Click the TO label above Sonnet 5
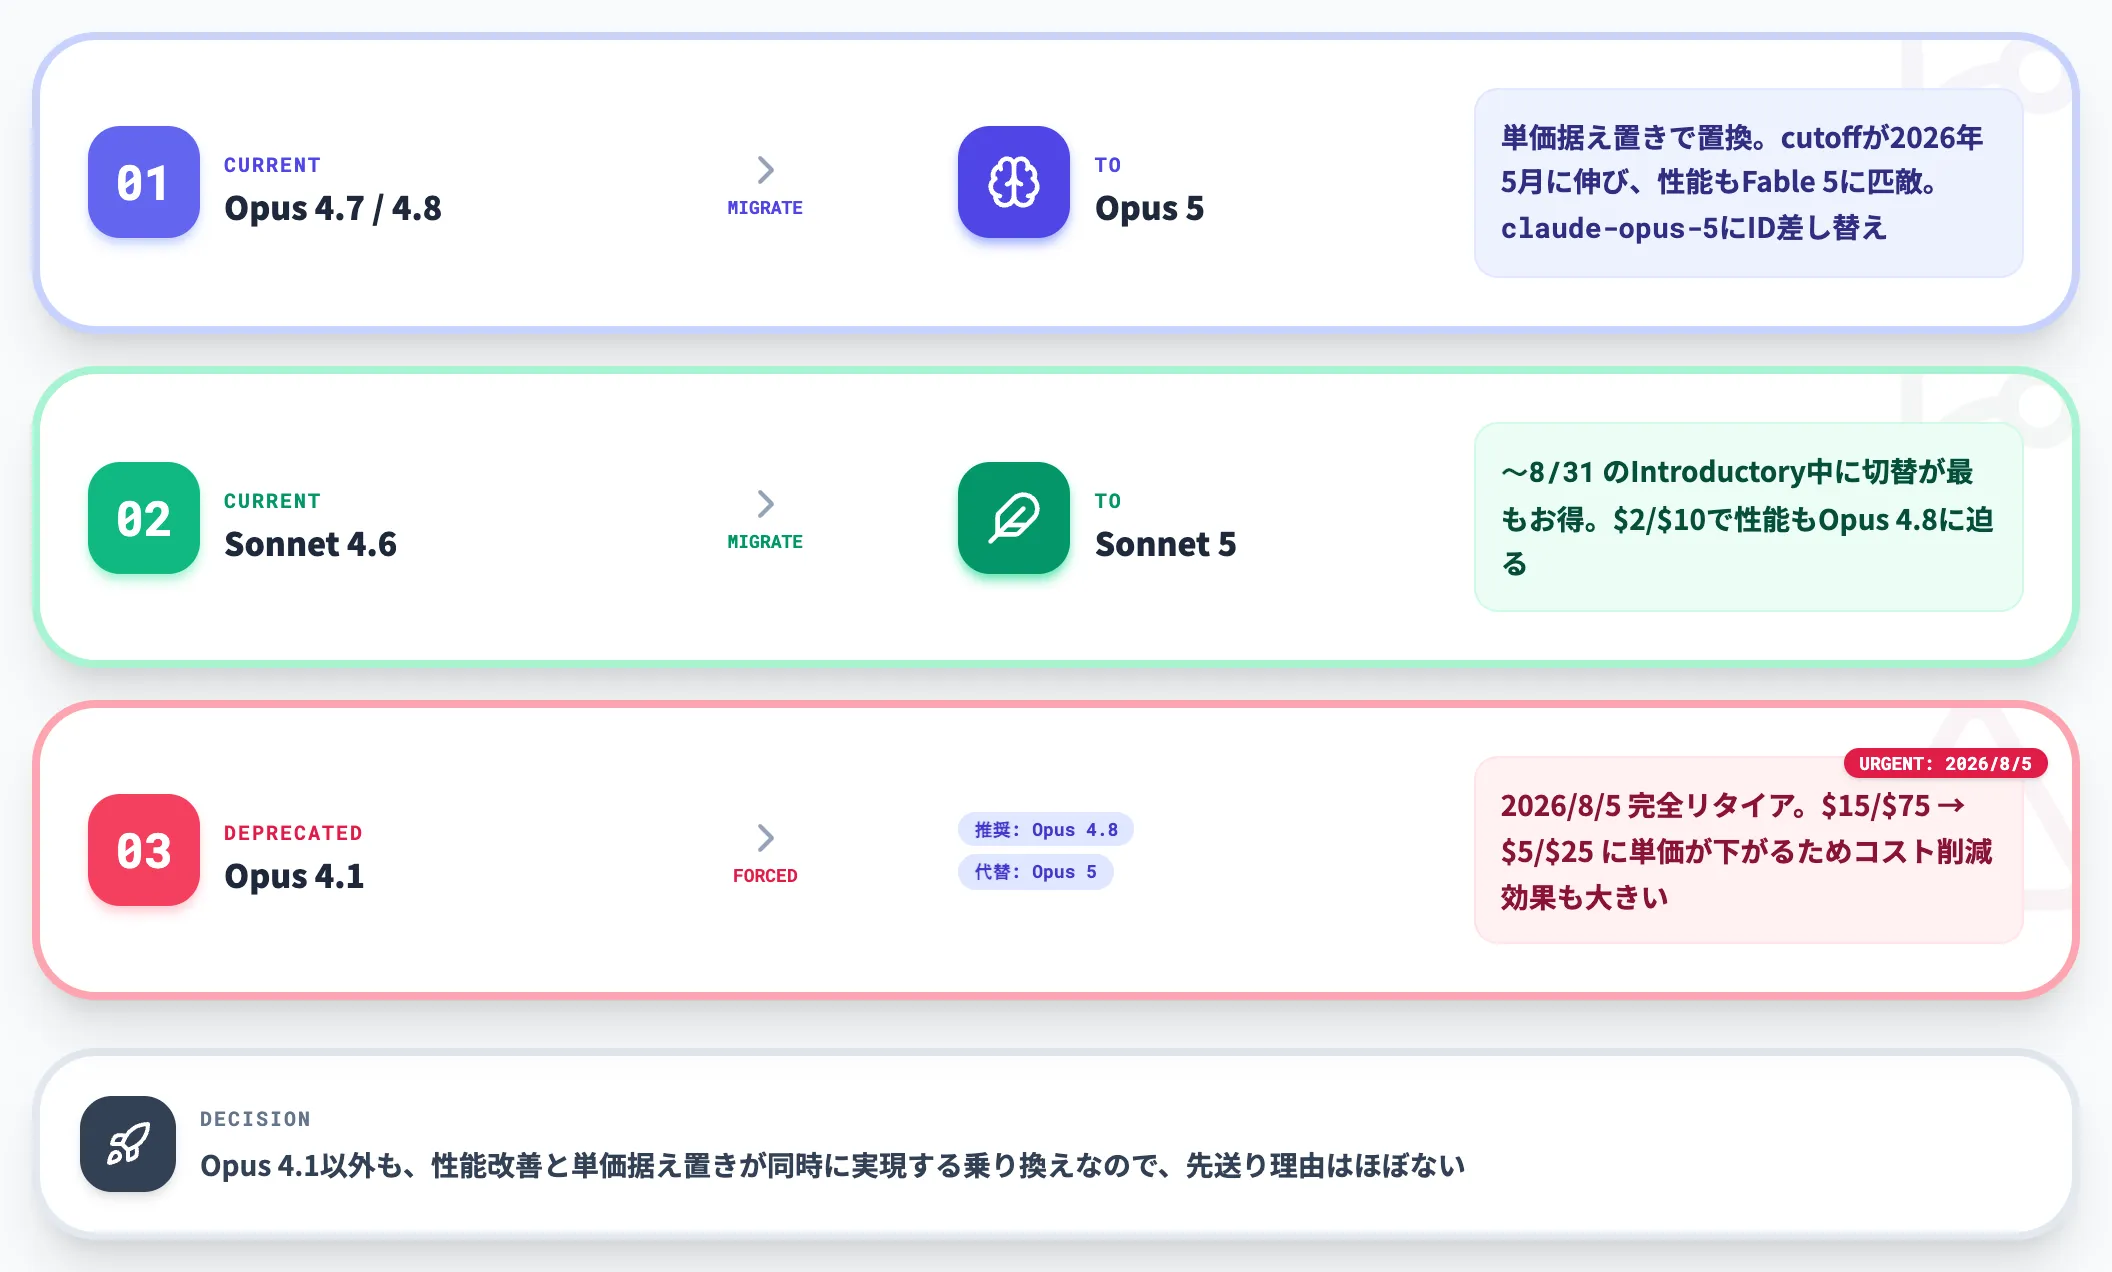This screenshot has width=2112, height=1272. point(1108,501)
